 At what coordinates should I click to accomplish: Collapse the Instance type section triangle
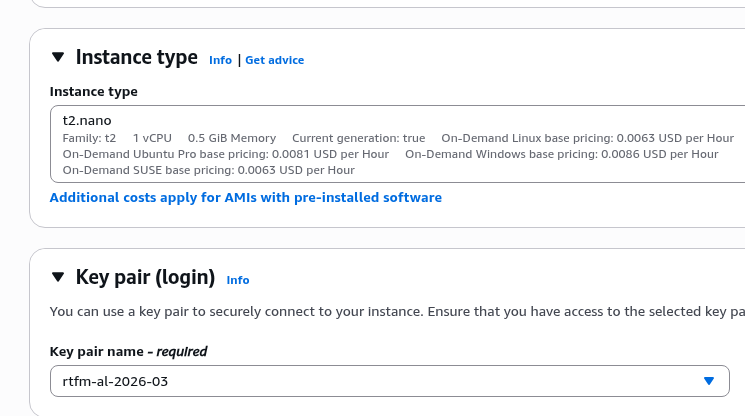(x=58, y=58)
